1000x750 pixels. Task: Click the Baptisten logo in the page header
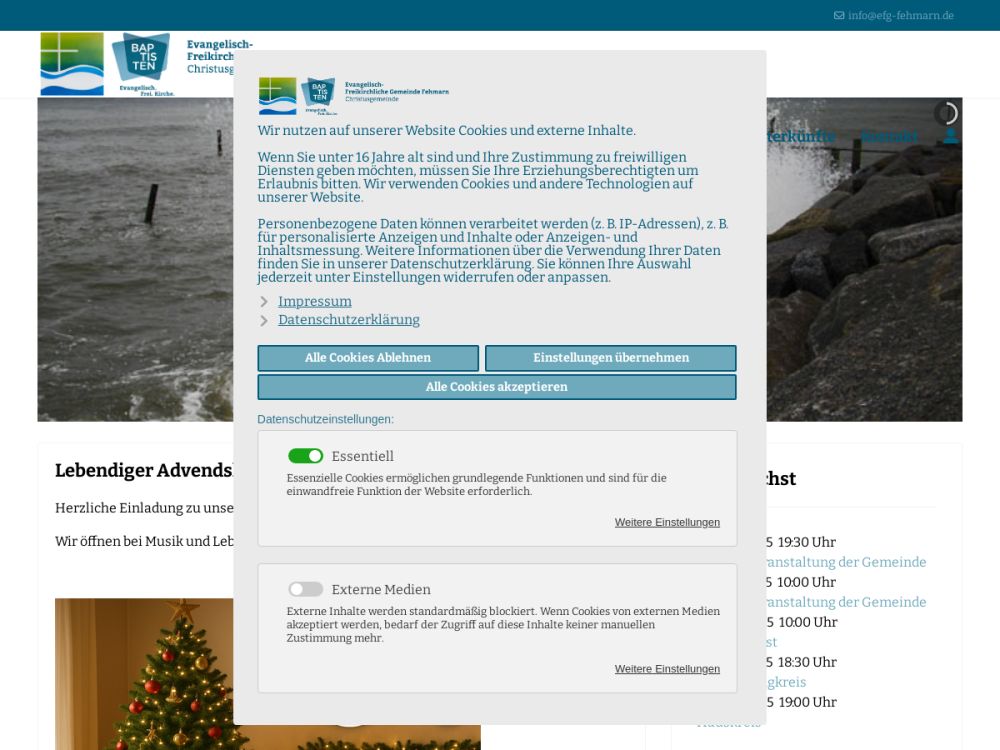141,62
